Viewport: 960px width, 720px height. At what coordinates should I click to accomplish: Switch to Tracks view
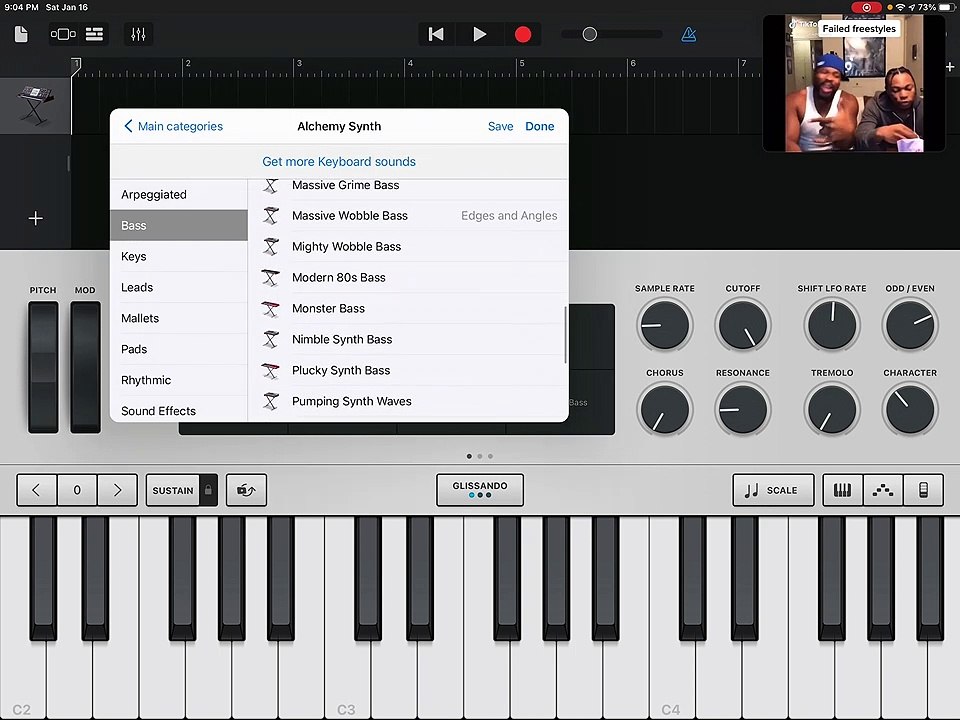click(94, 34)
